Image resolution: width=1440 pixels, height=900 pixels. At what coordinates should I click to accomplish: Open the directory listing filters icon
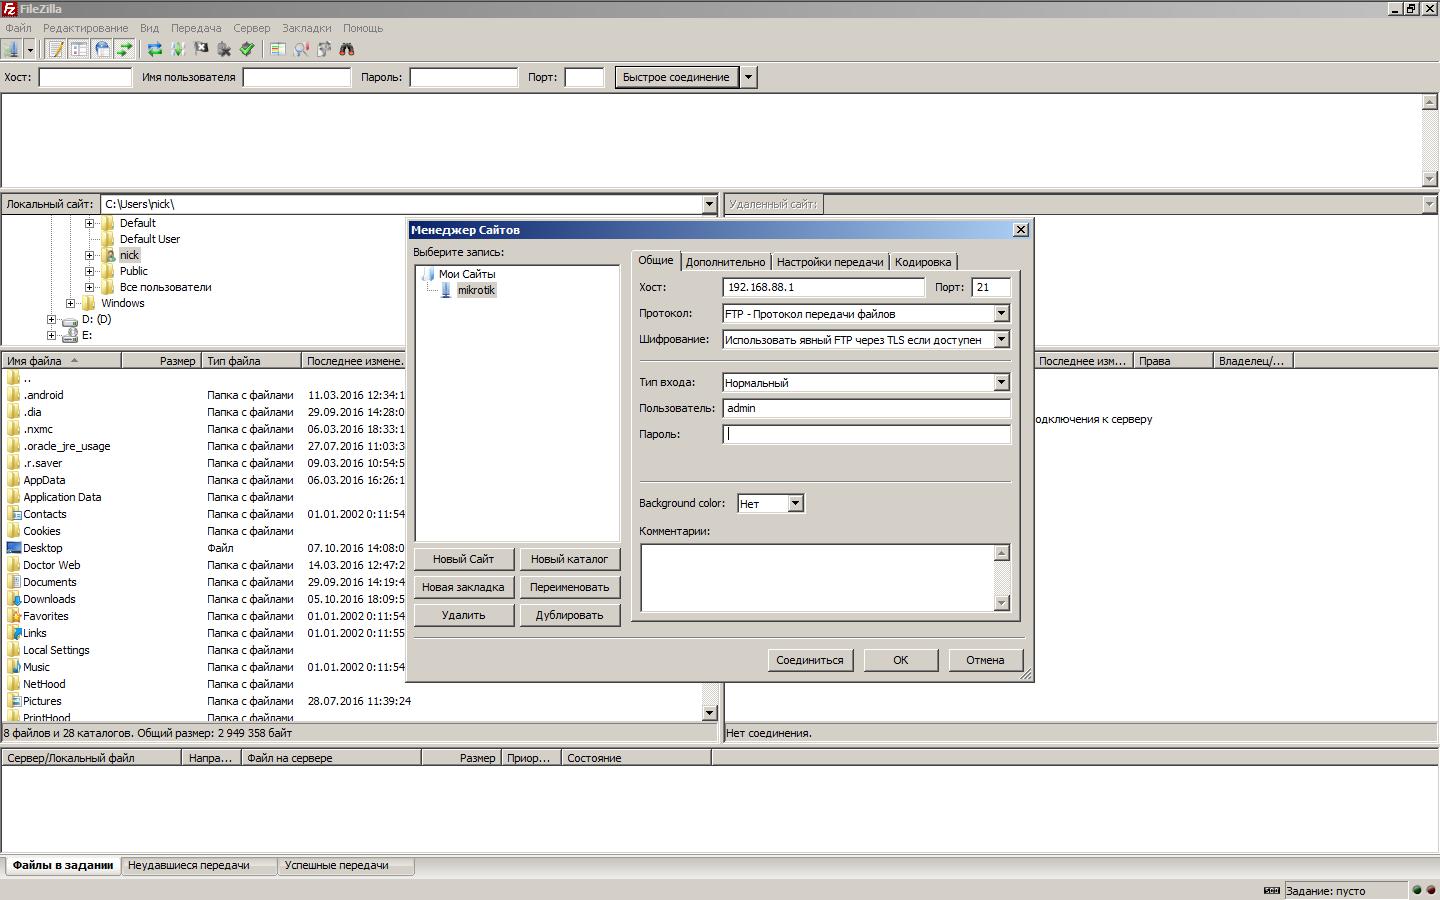coord(278,49)
